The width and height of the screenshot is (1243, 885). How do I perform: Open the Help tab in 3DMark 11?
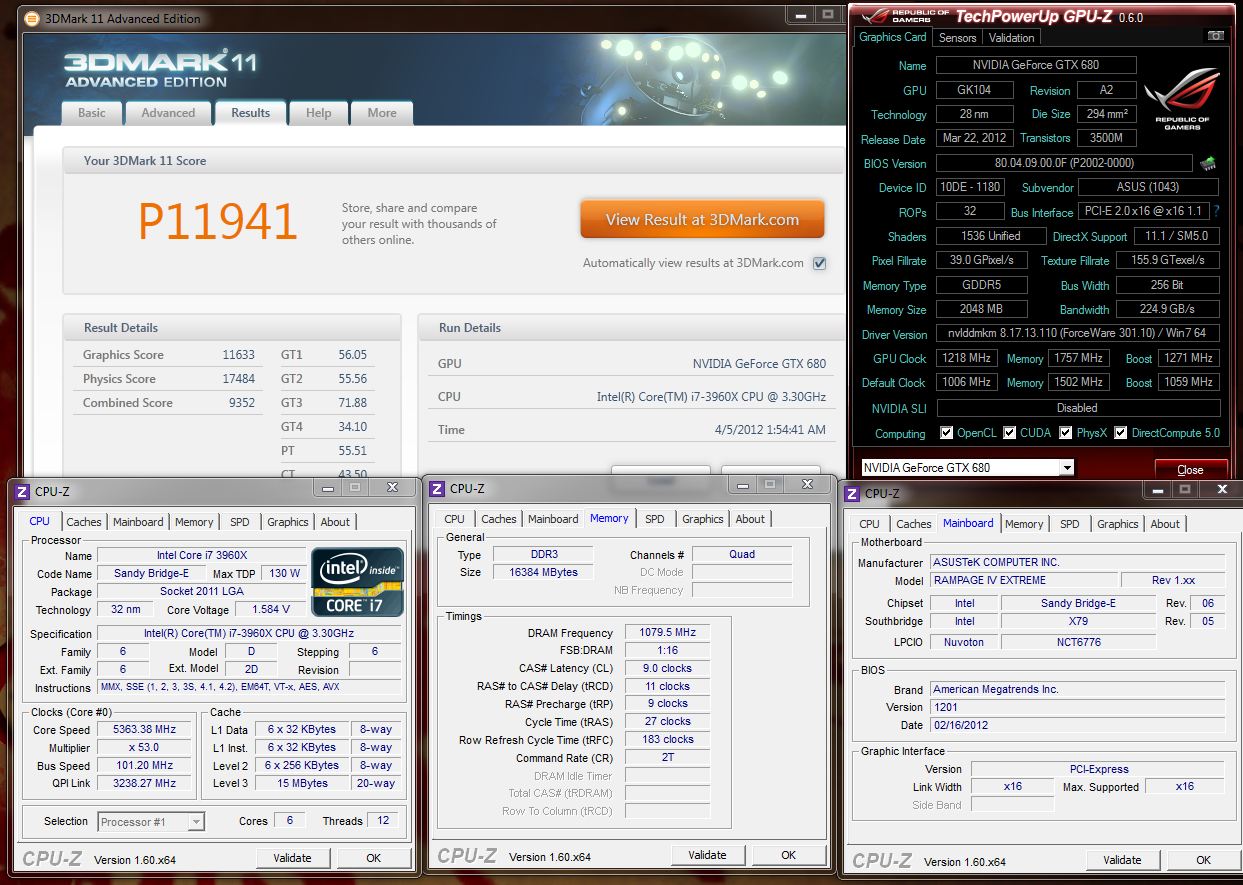tap(319, 113)
